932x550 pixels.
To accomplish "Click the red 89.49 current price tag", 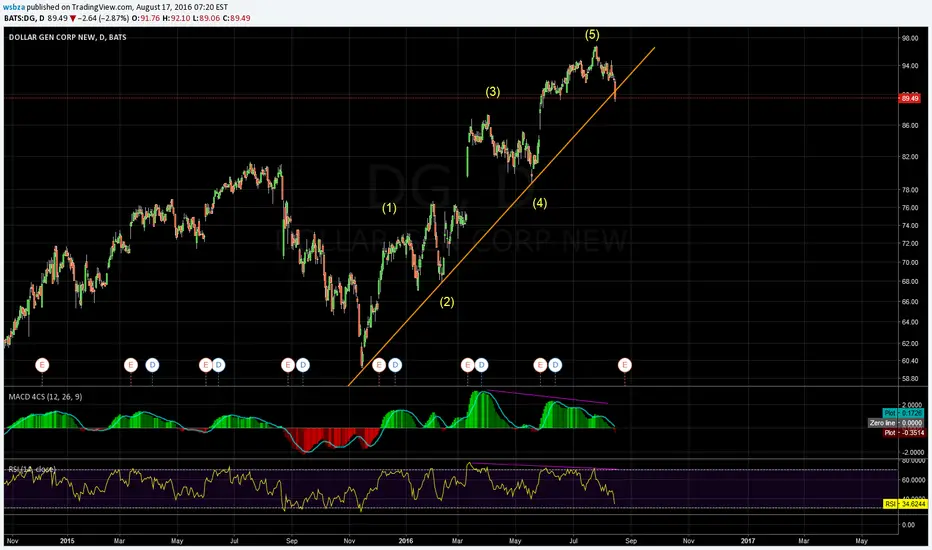I will 909,98.
